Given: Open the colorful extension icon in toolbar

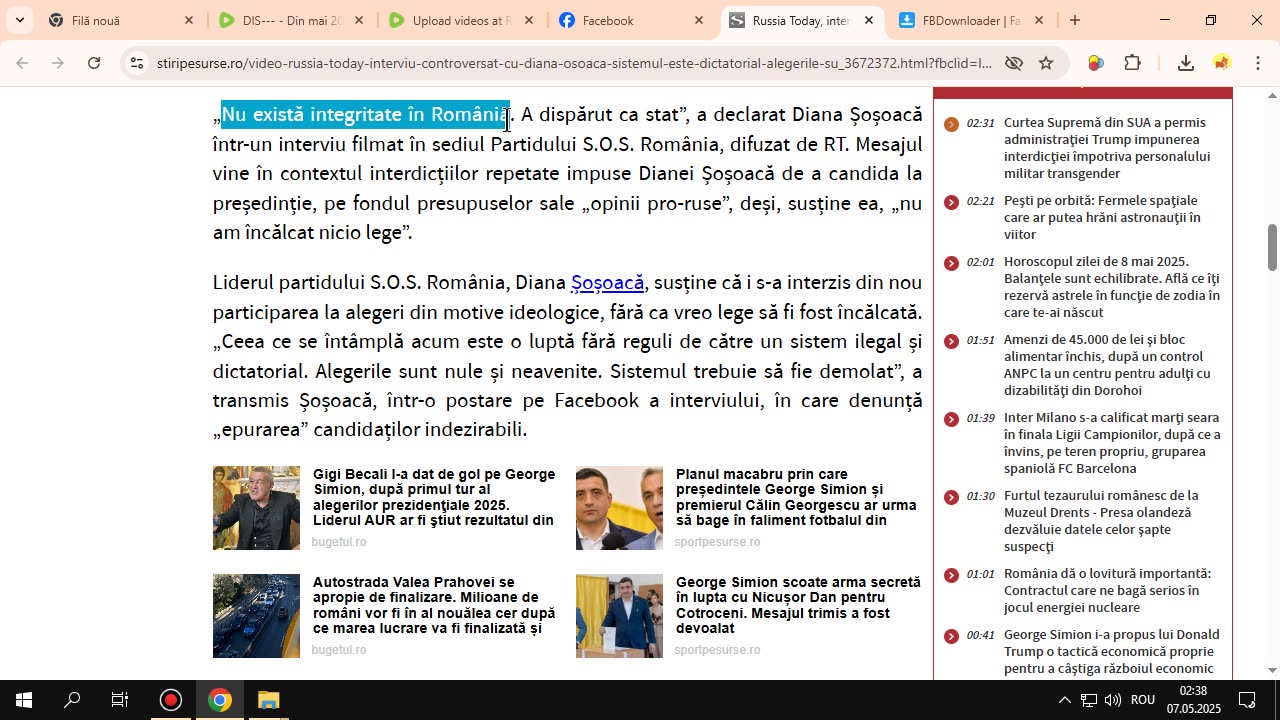Looking at the screenshot, I should pos(1095,63).
